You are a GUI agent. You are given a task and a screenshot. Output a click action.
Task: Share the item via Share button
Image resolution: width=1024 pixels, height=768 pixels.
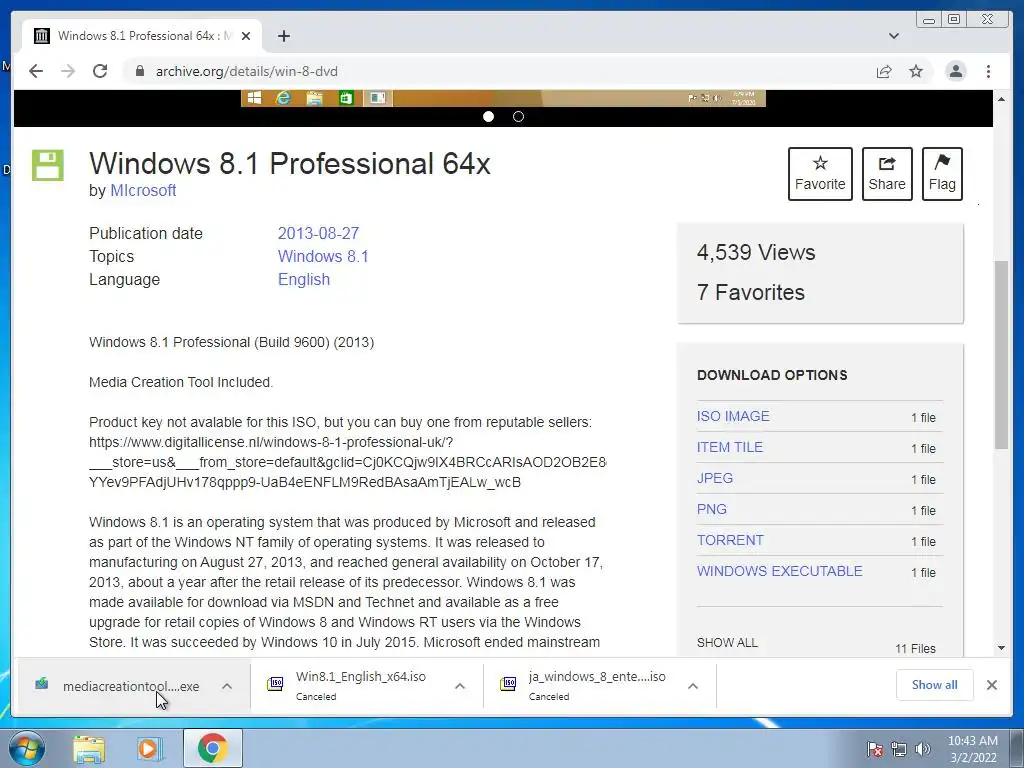point(887,174)
